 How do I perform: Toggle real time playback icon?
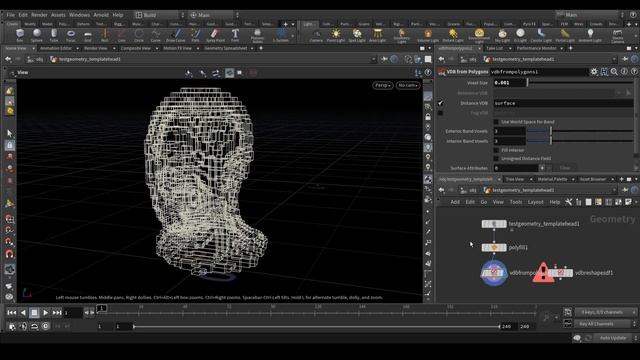pyautogui.click(x=45, y=326)
